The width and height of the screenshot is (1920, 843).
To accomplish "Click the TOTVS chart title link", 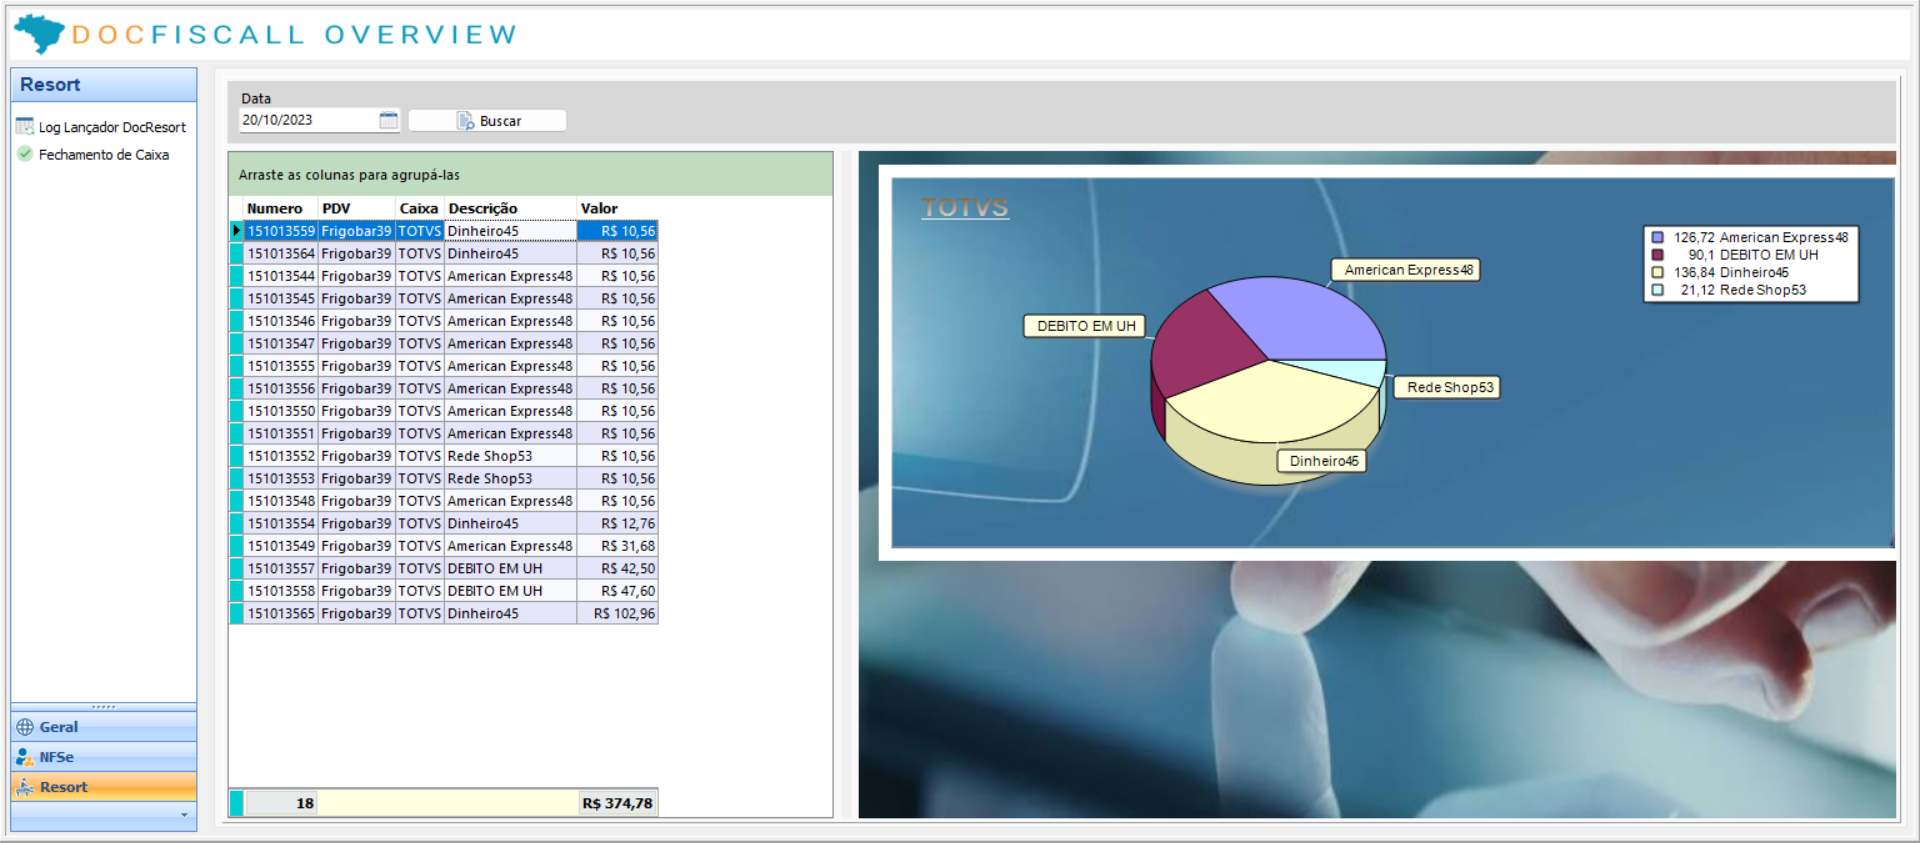I will tap(965, 207).
